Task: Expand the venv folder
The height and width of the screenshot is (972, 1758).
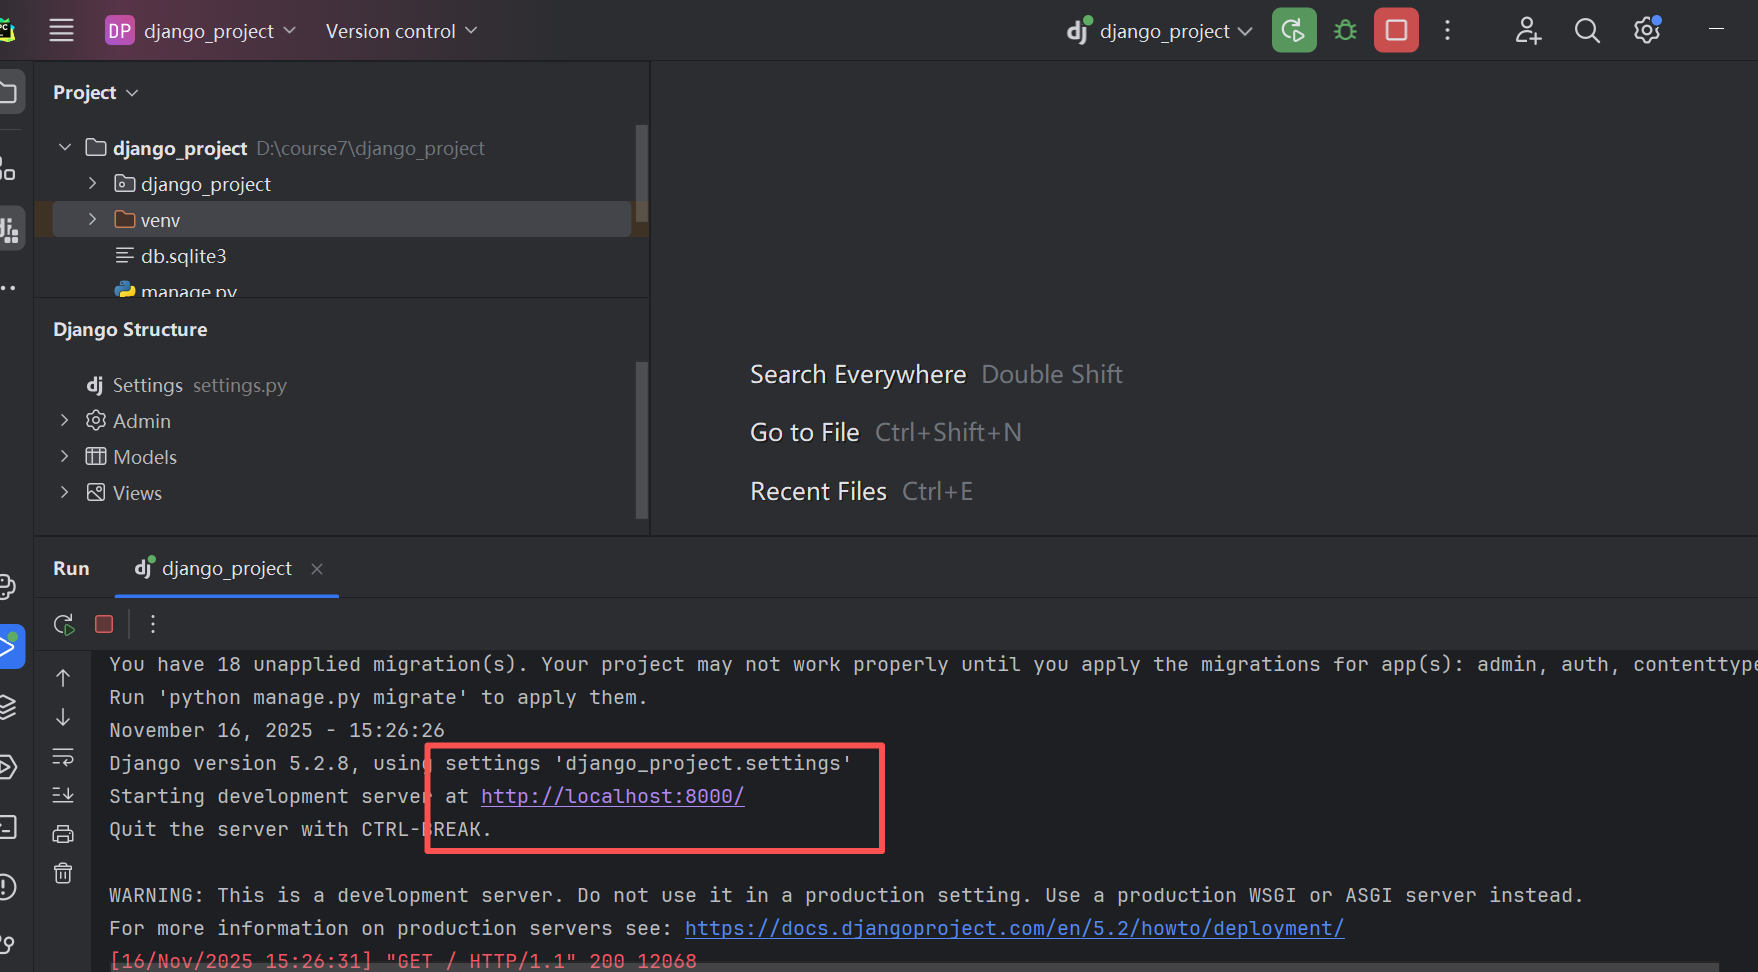Action: 93,220
